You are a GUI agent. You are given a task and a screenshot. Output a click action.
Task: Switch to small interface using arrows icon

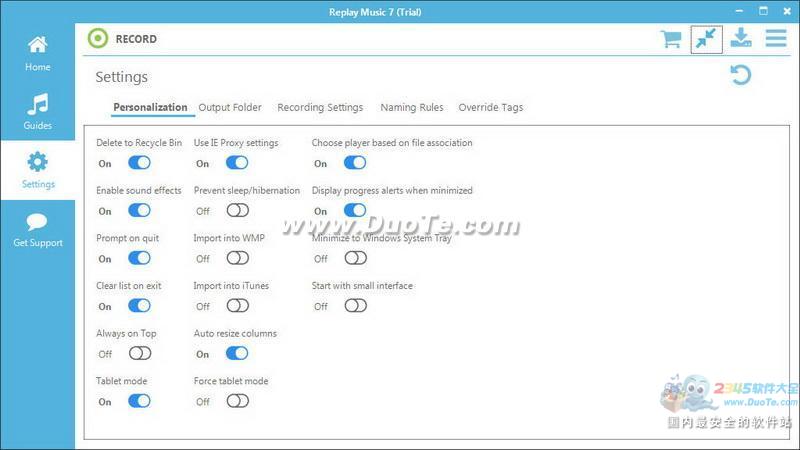click(706, 39)
